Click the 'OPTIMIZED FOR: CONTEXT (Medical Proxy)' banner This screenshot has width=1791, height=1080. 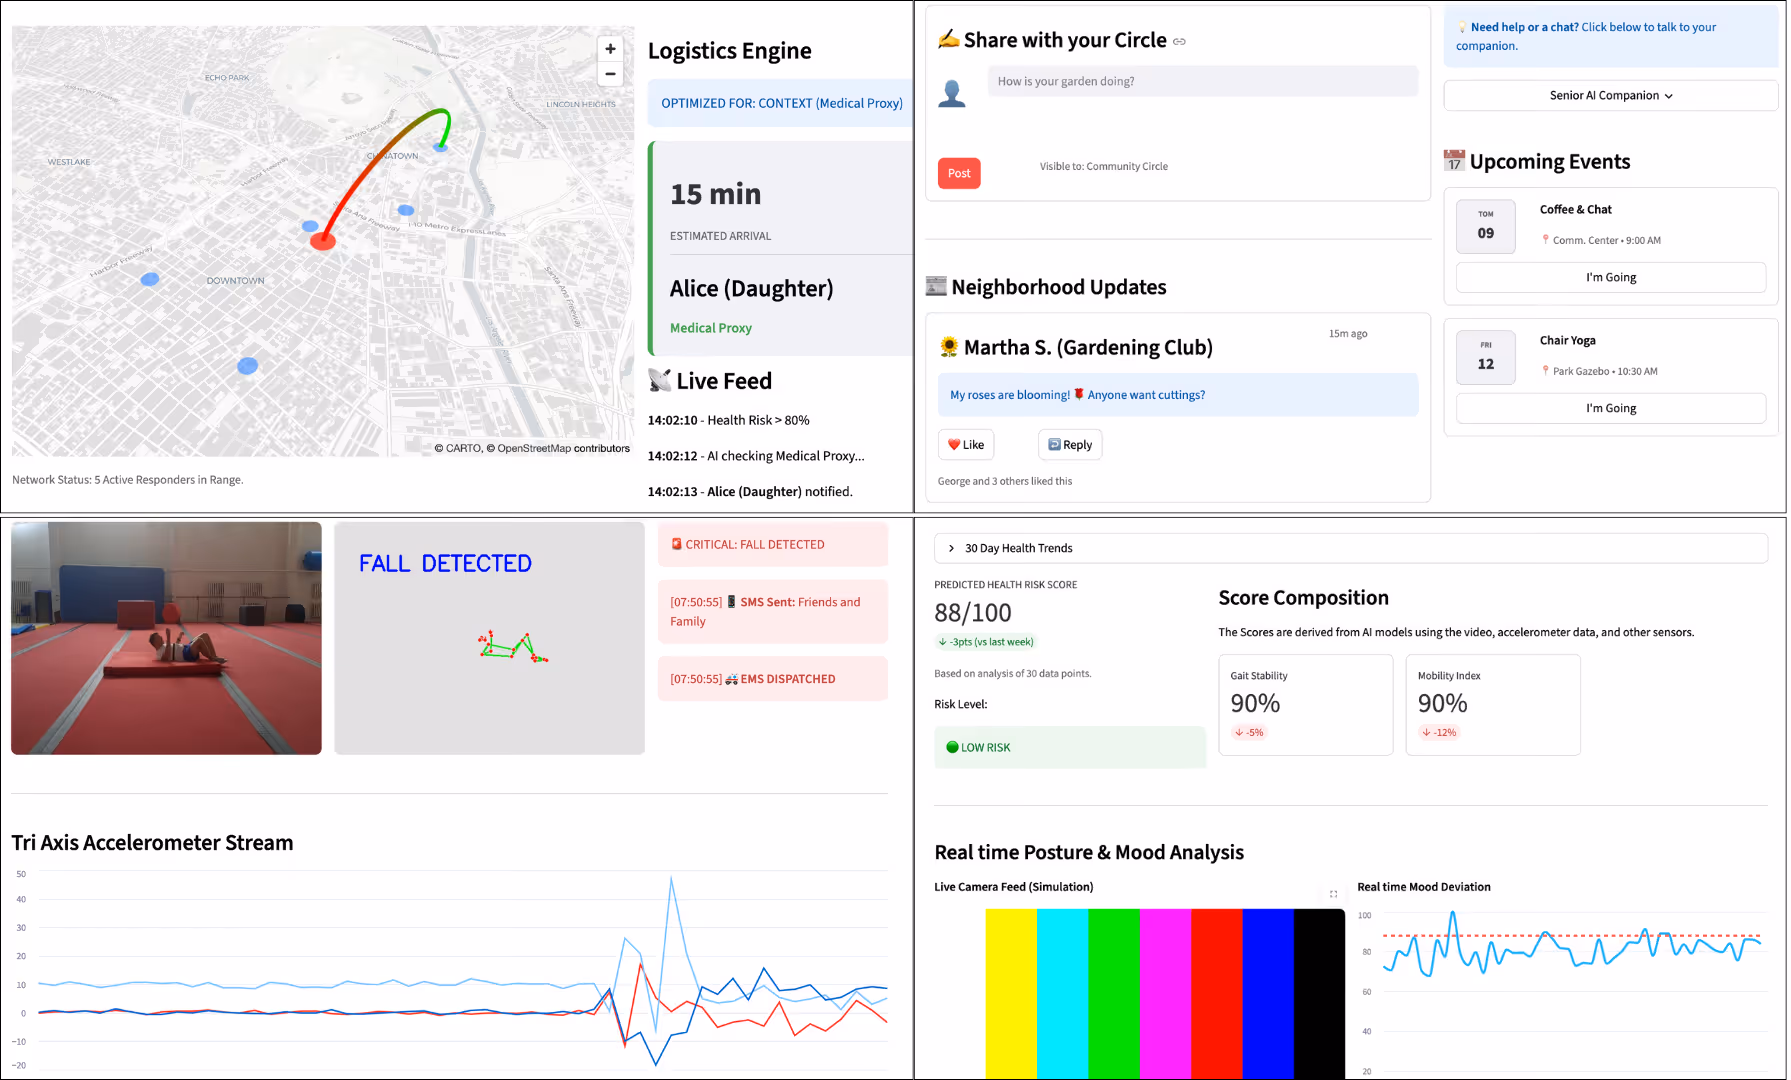[781, 103]
